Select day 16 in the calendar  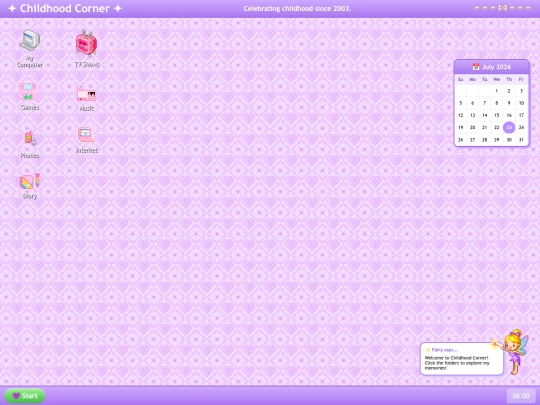(x=509, y=115)
